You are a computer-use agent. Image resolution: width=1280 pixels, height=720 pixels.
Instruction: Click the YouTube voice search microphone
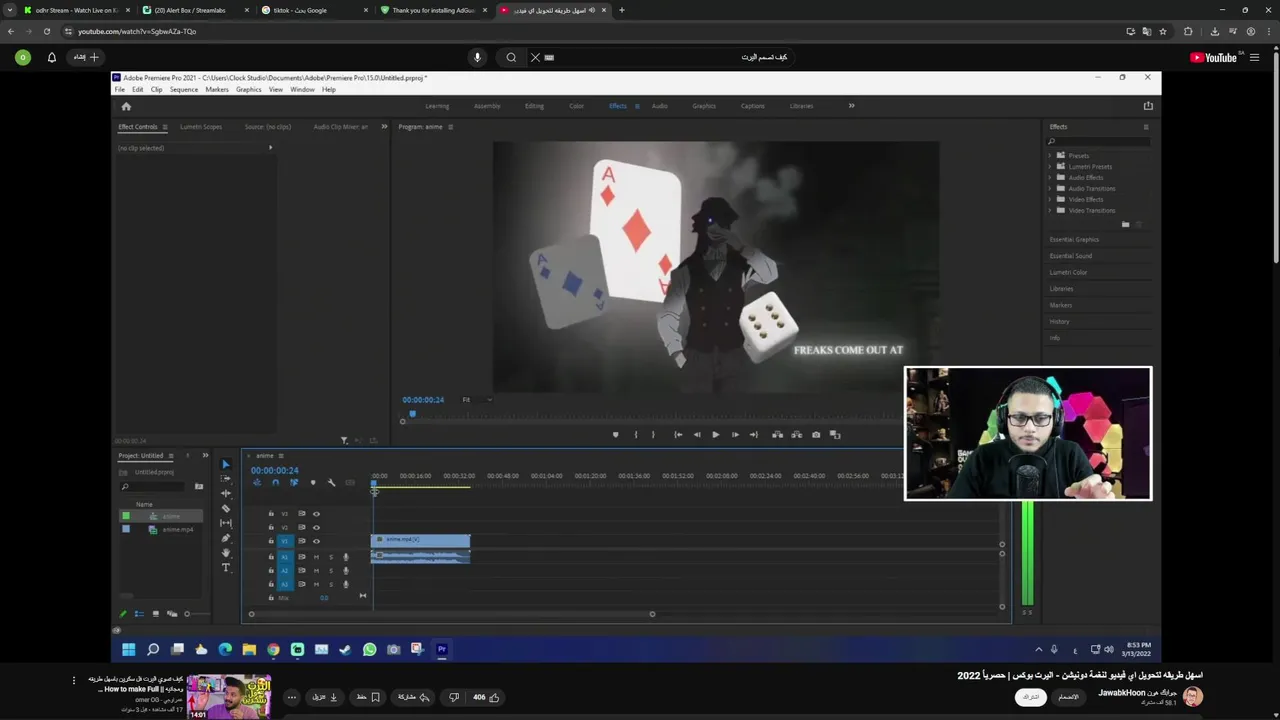coord(477,57)
